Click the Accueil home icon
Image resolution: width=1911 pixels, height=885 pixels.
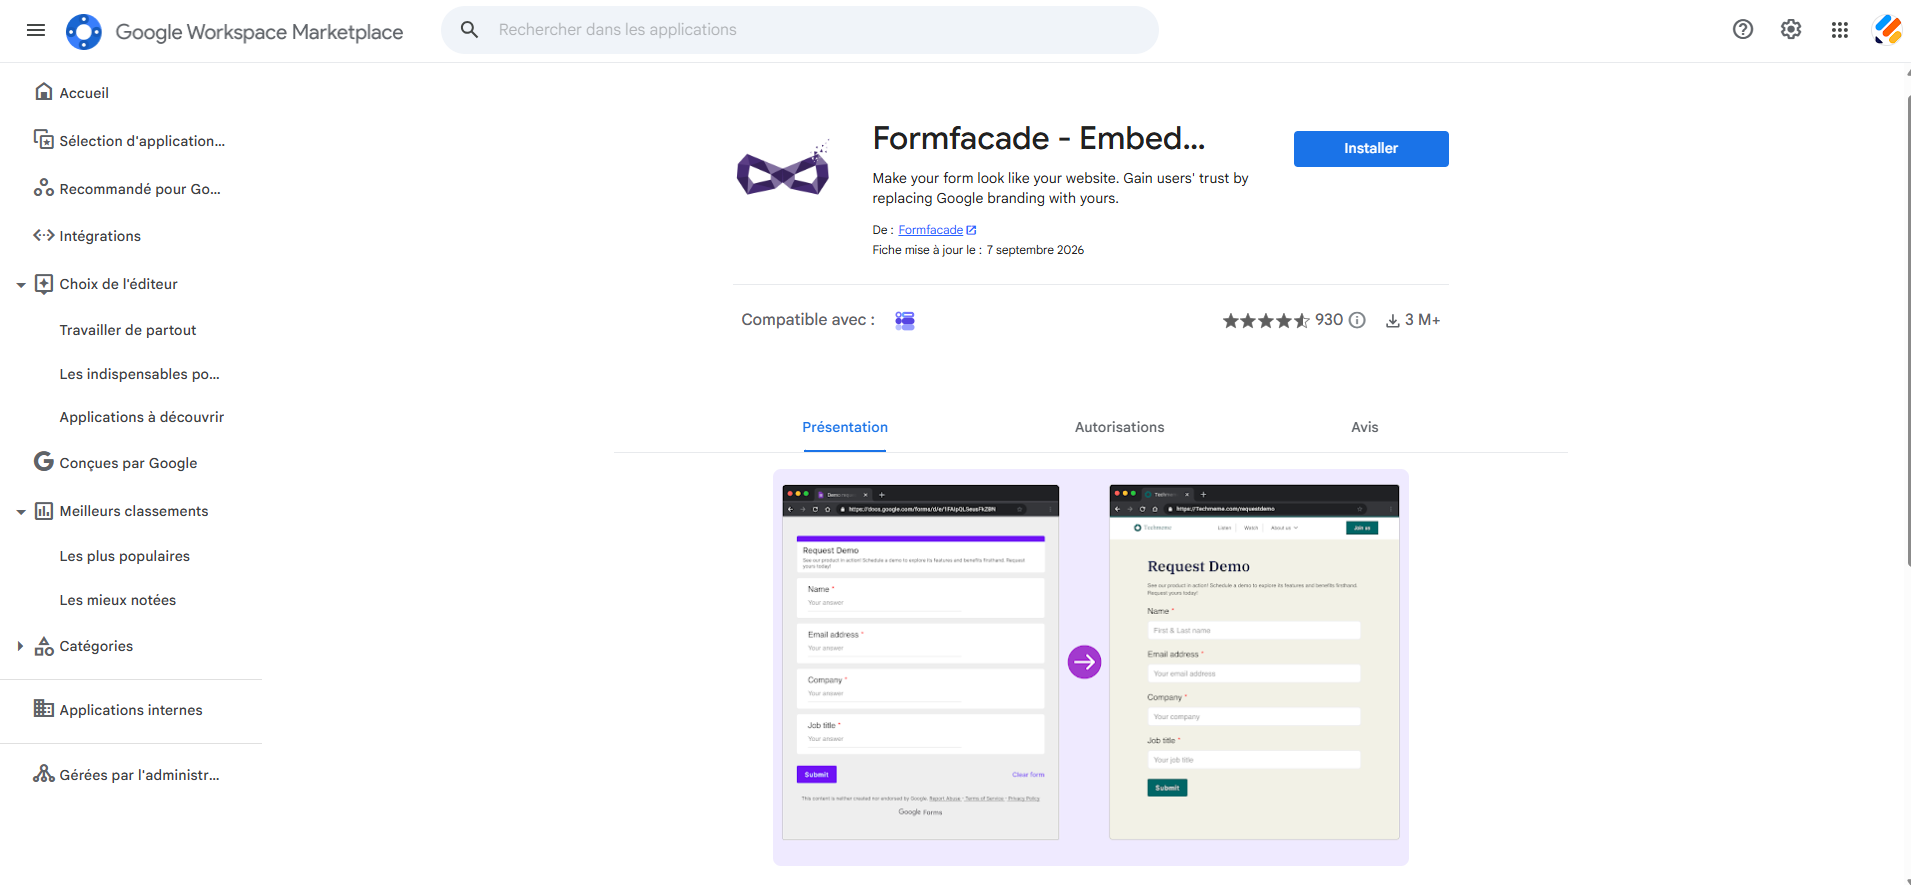44,92
